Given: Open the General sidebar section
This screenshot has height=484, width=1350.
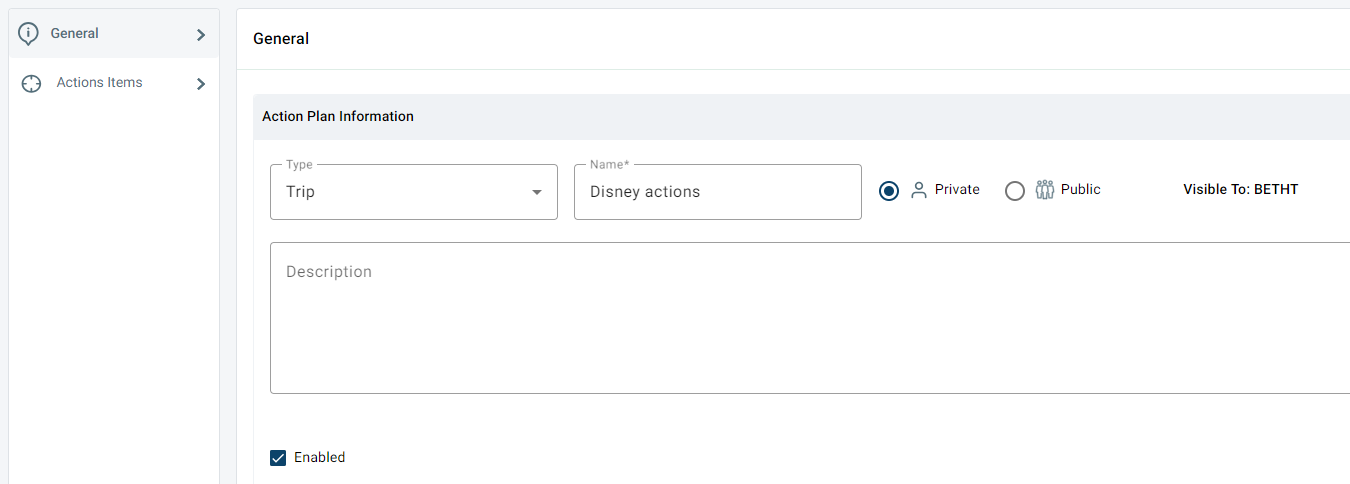Looking at the screenshot, I should coord(114,34).
